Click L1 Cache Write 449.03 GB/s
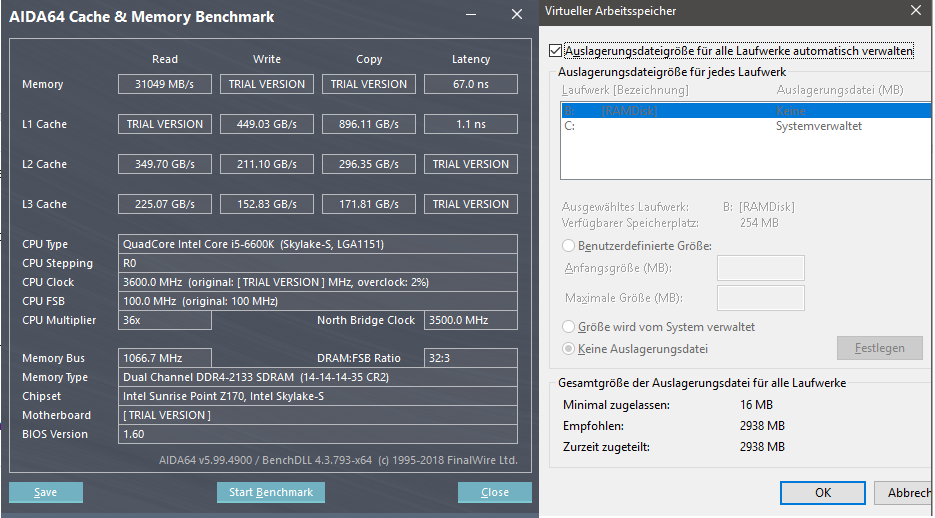 coord(267,124)
